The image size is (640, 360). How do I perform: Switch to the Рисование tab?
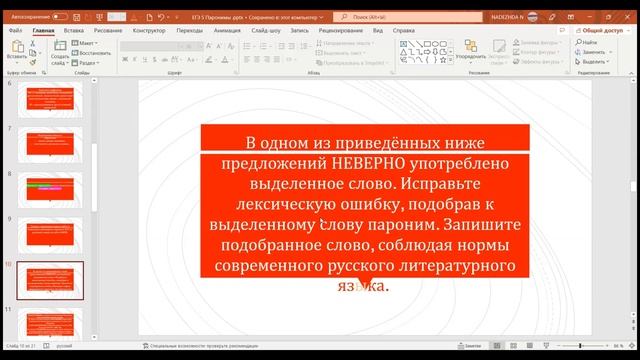[x=108, y=31]
